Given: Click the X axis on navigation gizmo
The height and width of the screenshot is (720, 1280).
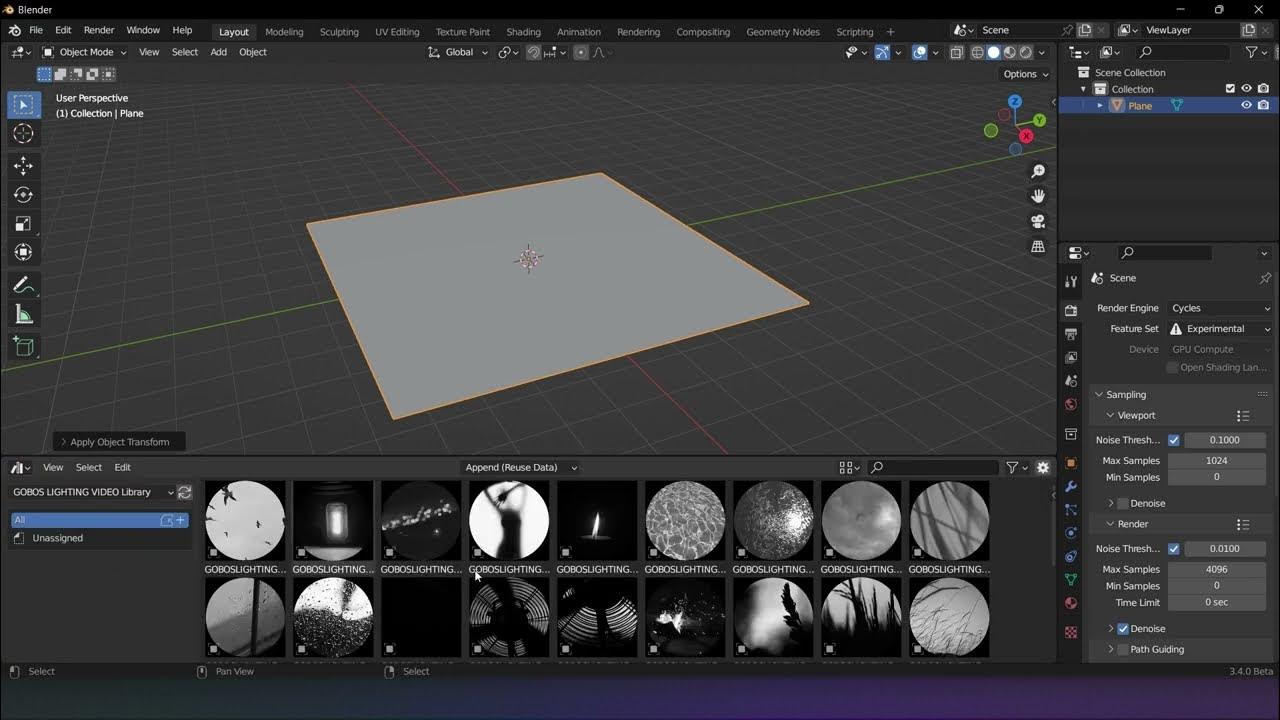Looking at the screenshot, I should 1026,135.
